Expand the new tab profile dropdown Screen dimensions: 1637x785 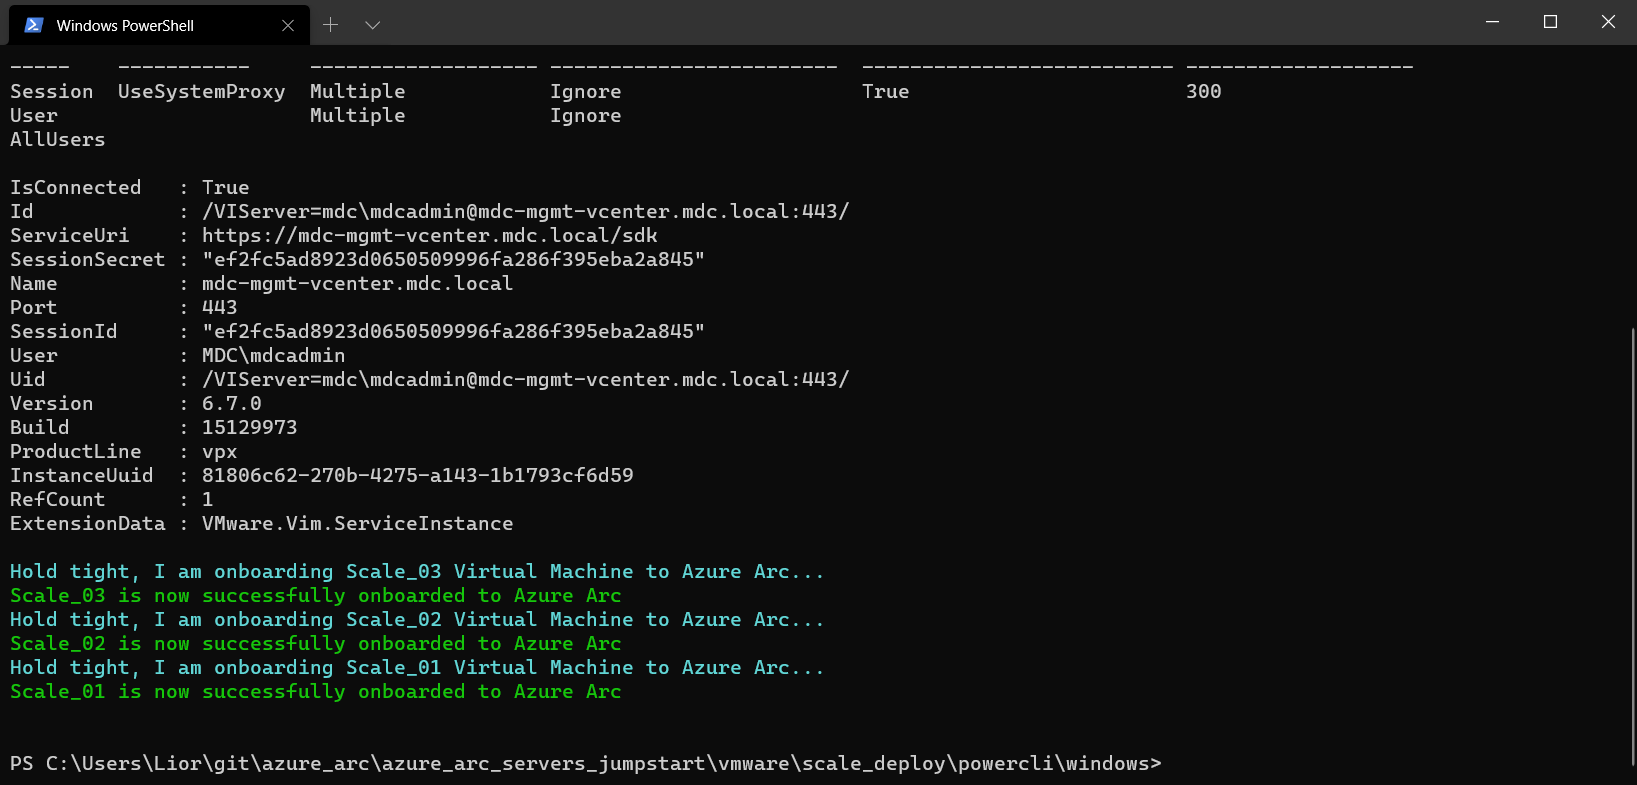(x=373, y=25)
